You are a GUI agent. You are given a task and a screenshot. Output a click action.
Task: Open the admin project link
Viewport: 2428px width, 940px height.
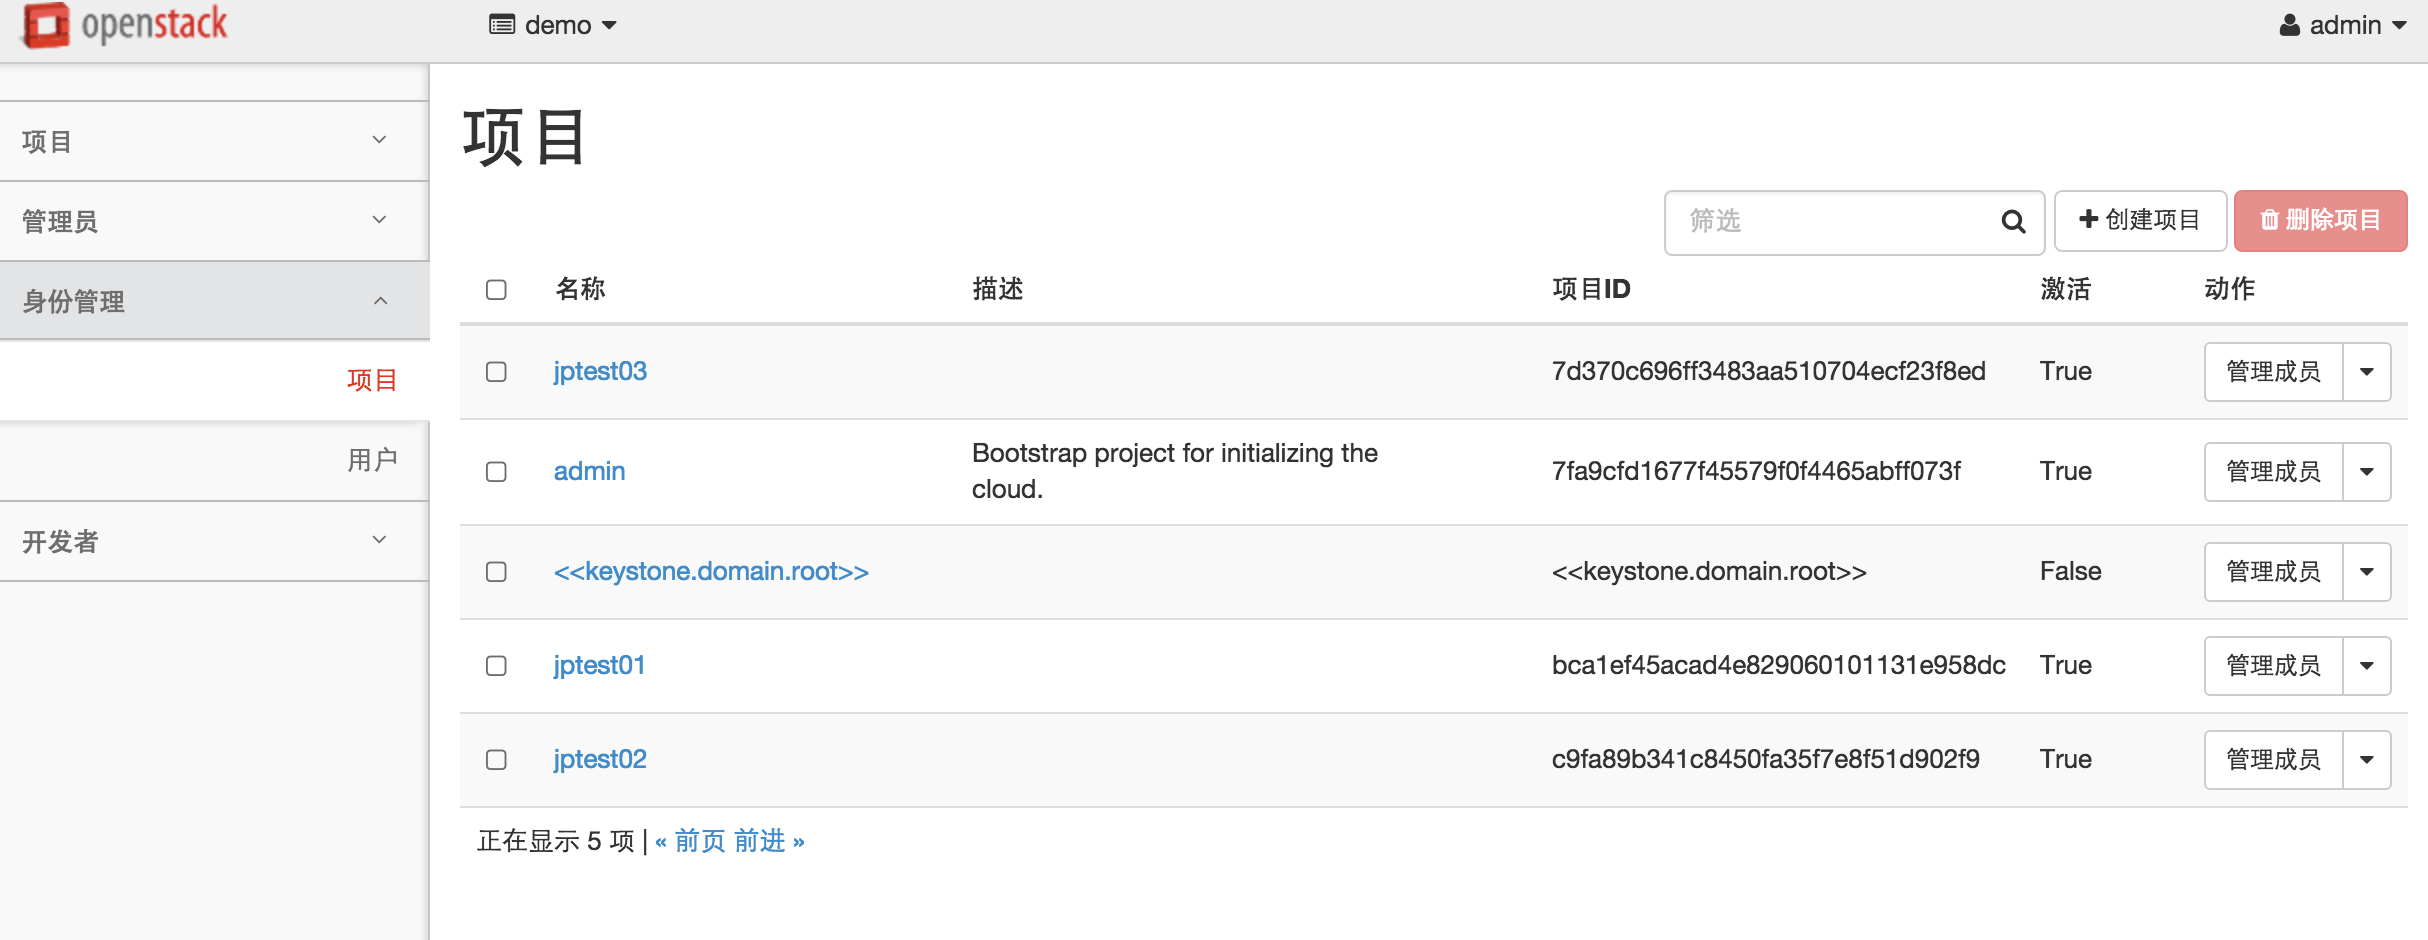click(x=589, y=471)
